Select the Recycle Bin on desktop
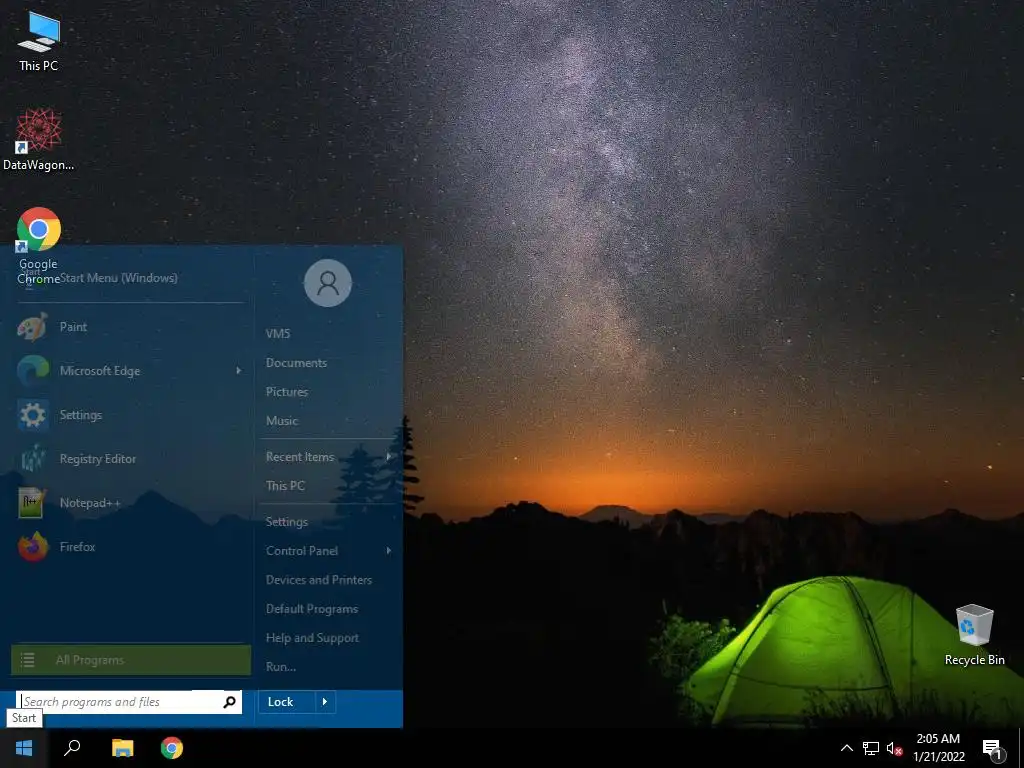Screen dimensions: 1024x768 click(974, 635)
